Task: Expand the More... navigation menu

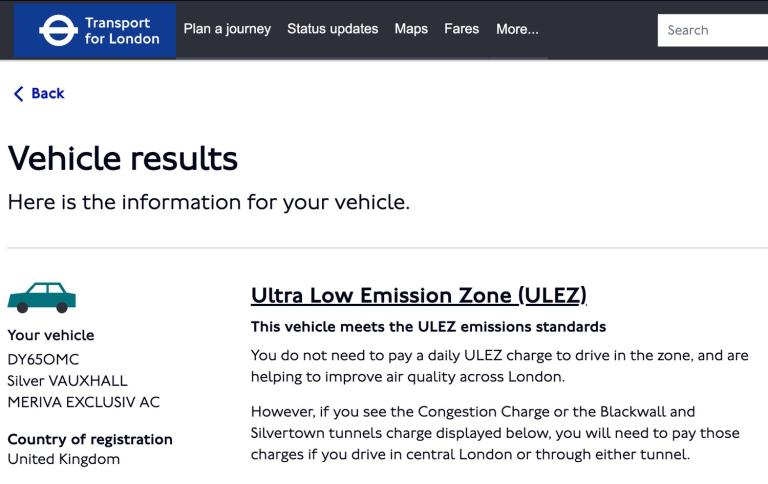Action: point(517,29)
